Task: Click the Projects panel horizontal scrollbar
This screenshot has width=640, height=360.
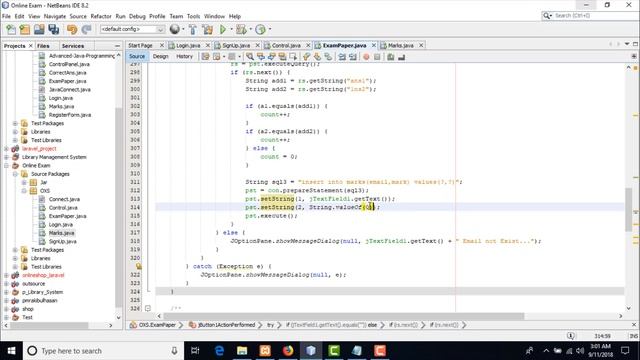Action: tap(49, 325)
